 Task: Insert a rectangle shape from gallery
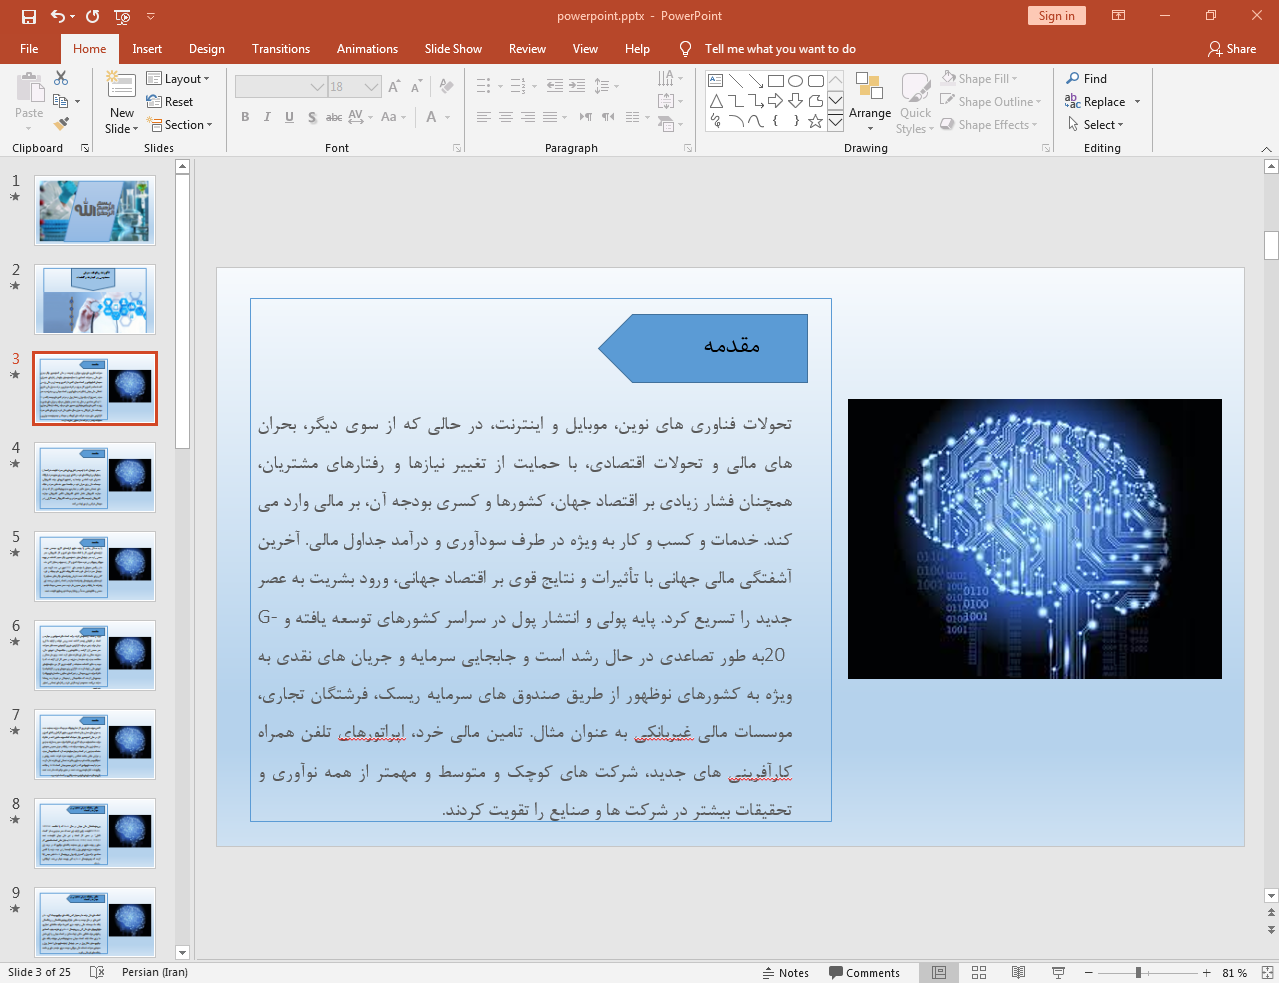point(776,81)
